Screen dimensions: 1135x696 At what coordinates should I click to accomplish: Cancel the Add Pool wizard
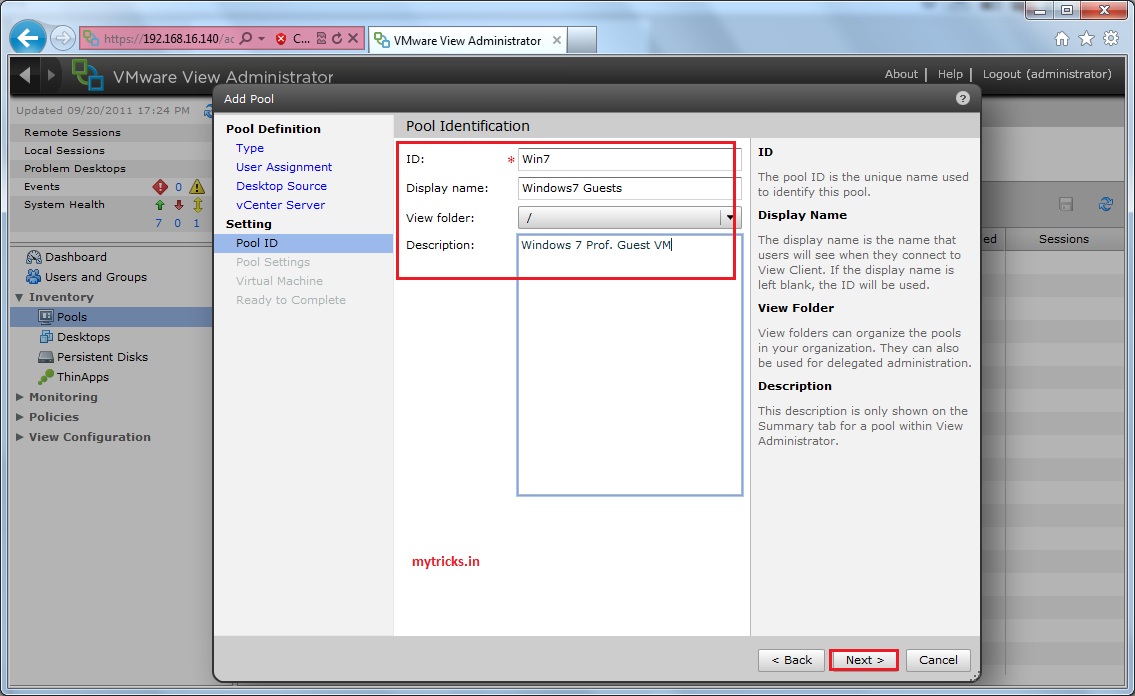click(x=938, y=660)
